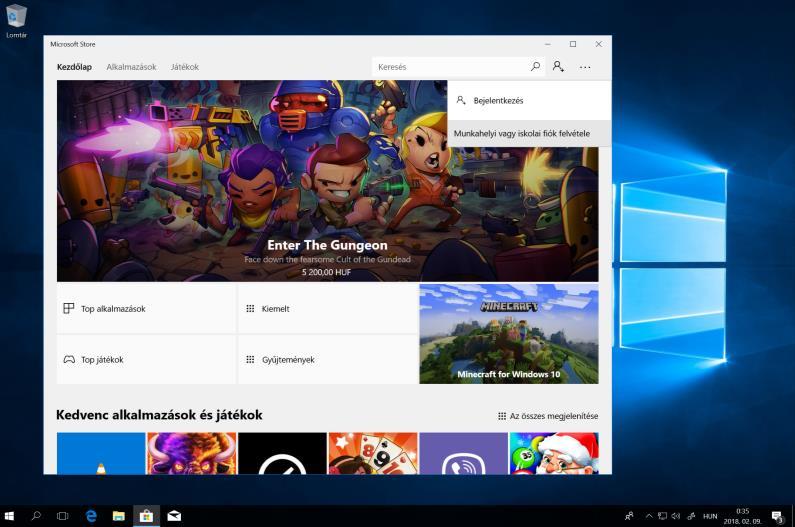
Task: Click the taskbar search icon
Action: (x=36, y=516)
